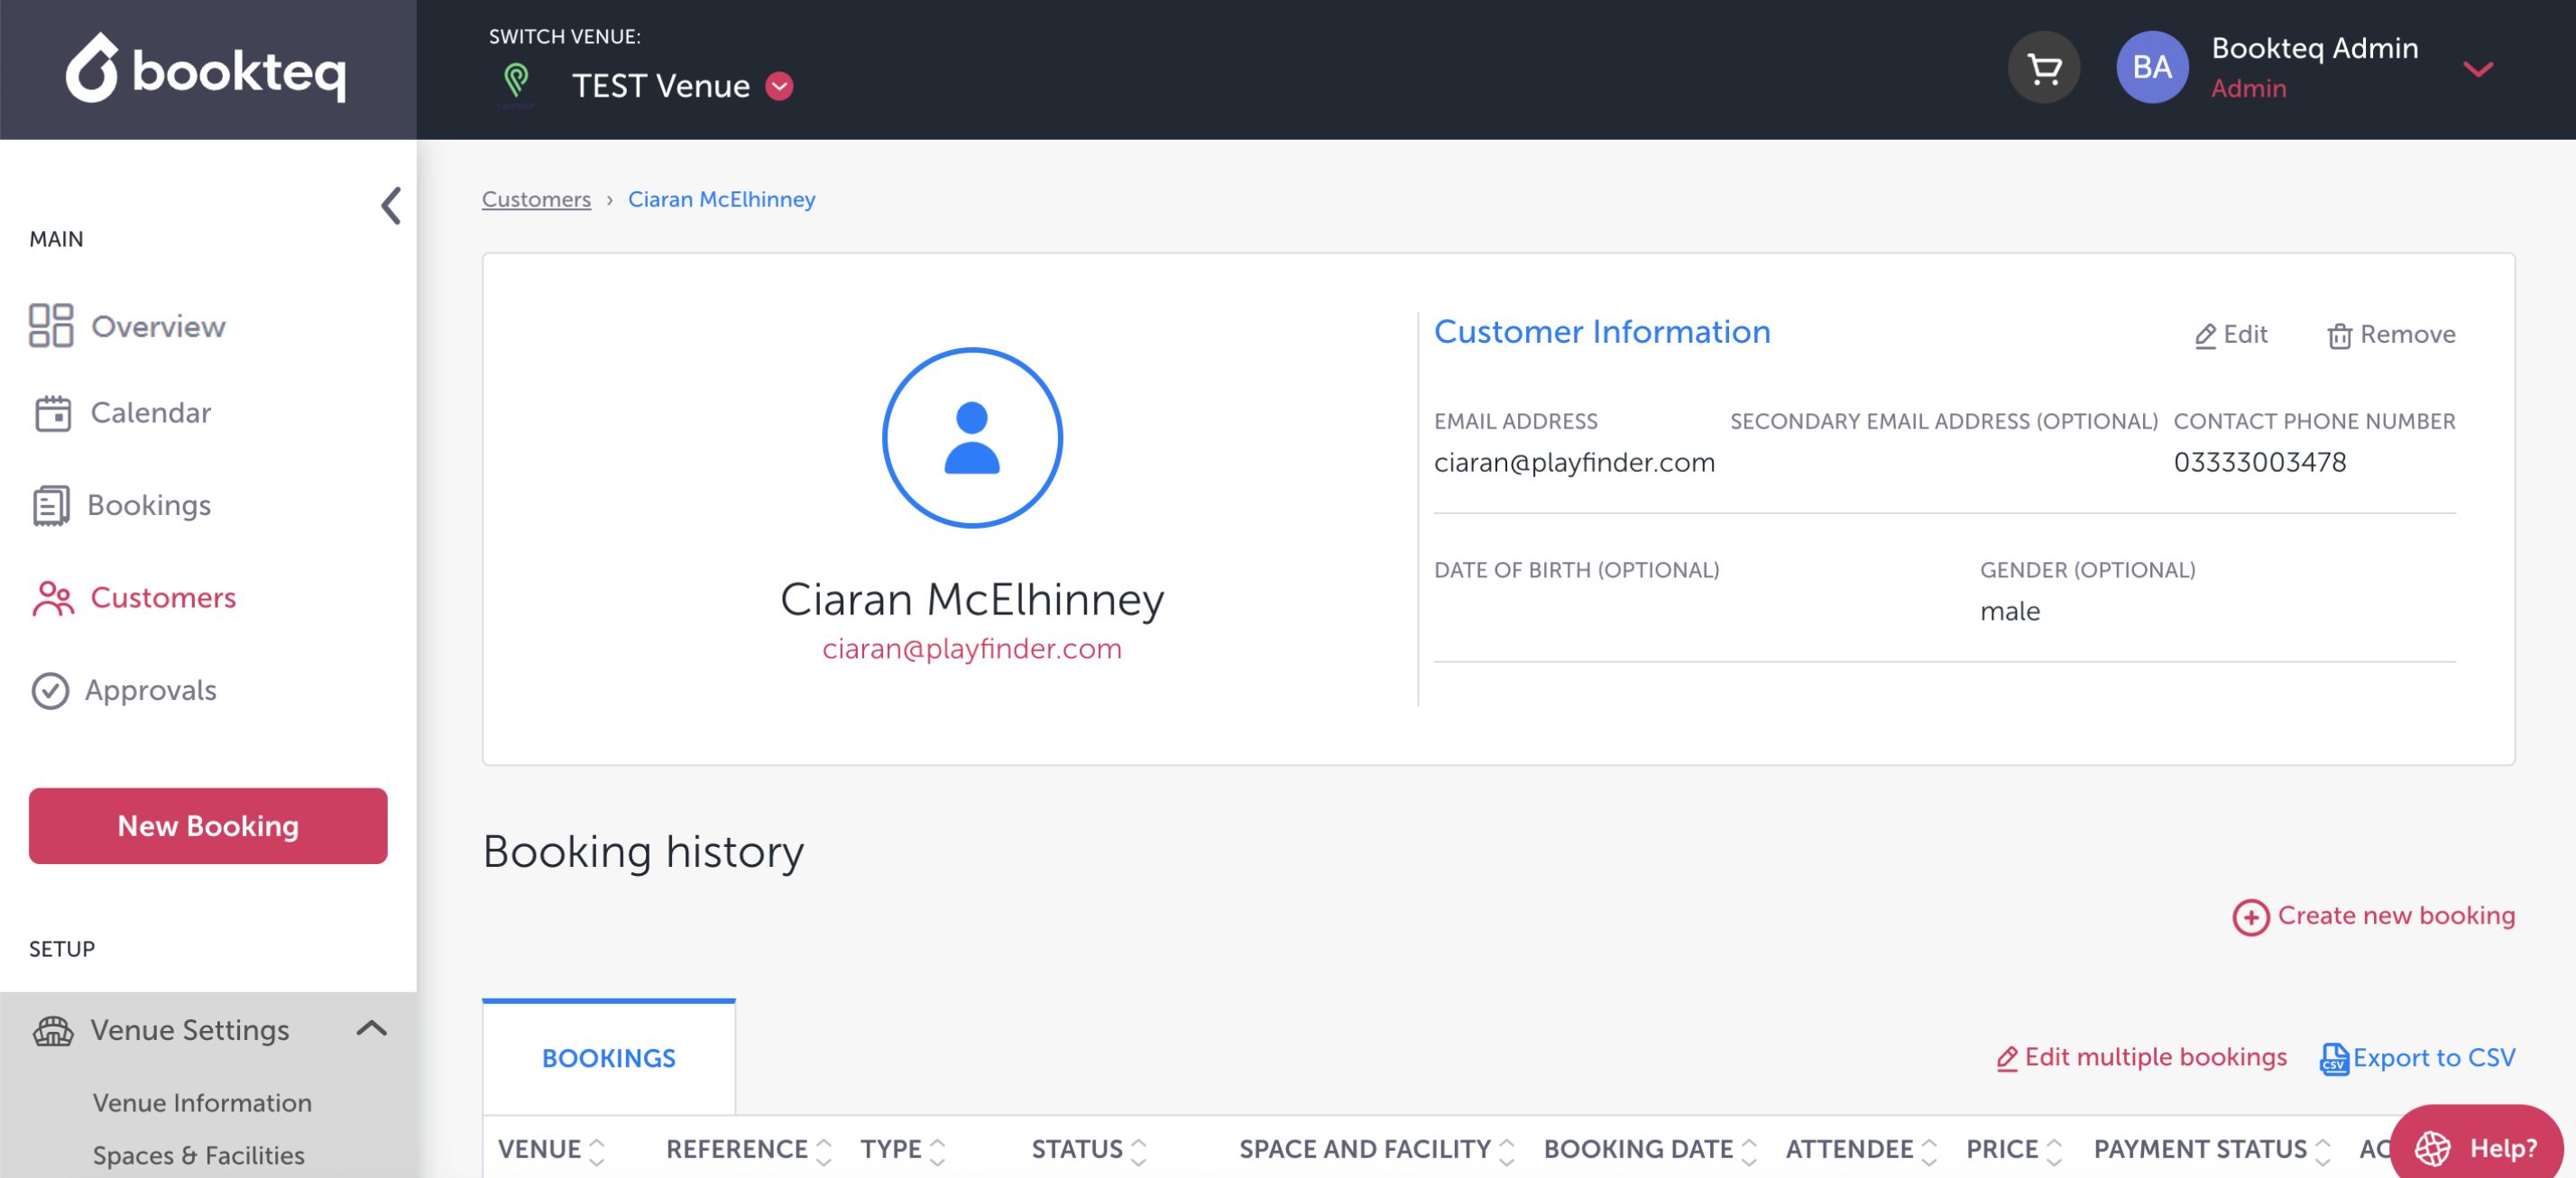Click the Bookings sidebar icon
Viewport: 2576px width, 1178px height.
[51, 505]
